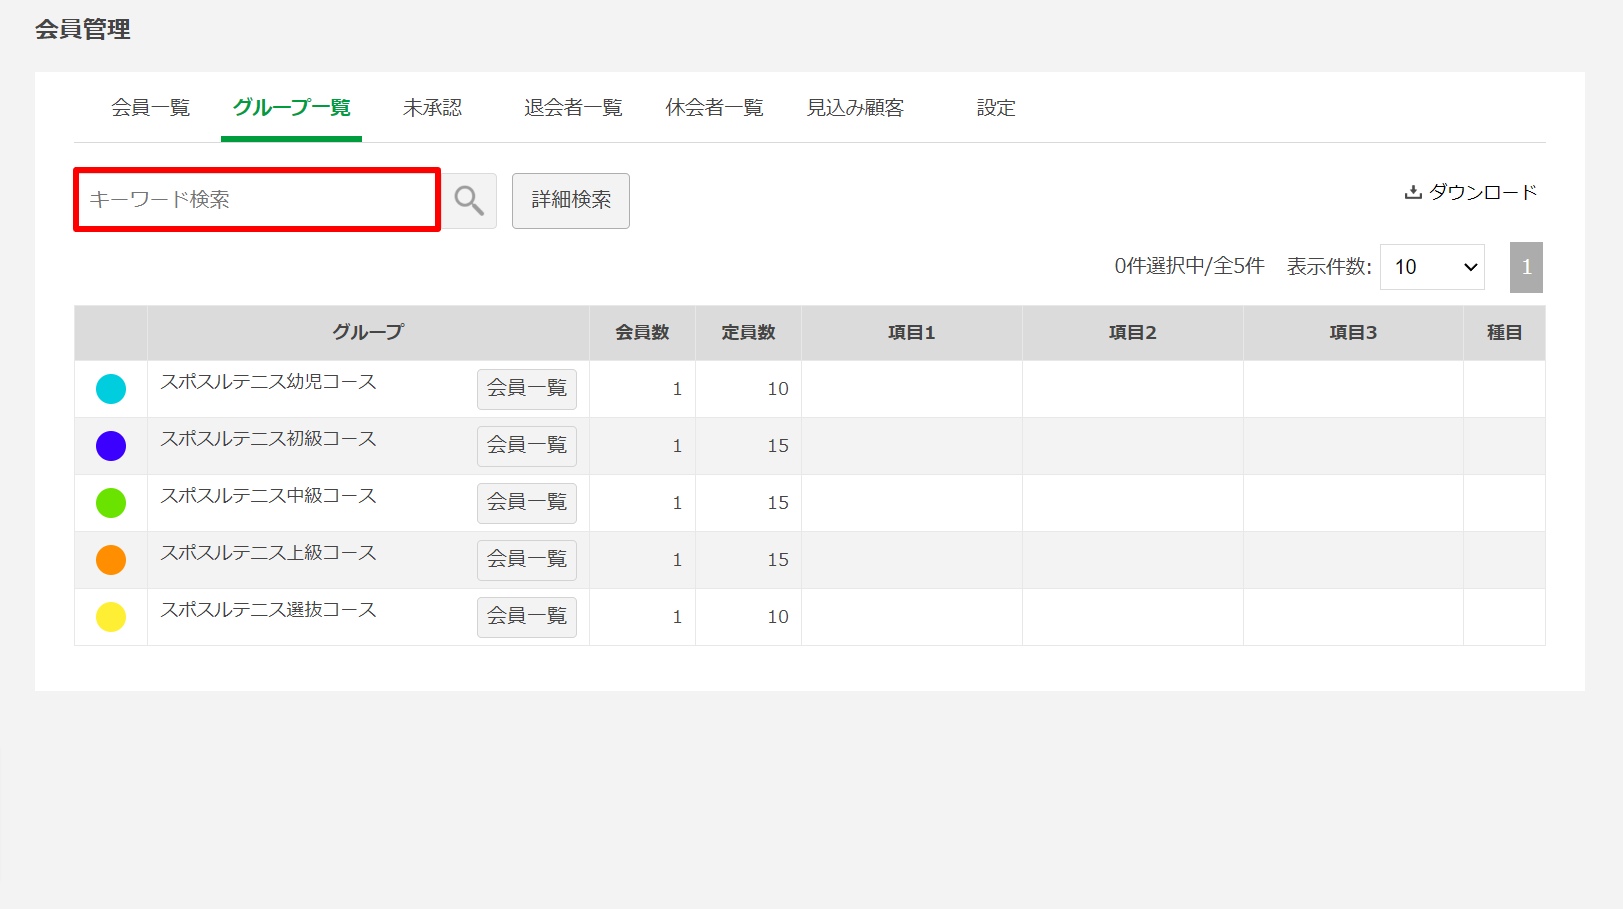Viewport: 1623px width, 909px height.
Task: Click the magnifier search icon button
Action: [x=469, y=201]
